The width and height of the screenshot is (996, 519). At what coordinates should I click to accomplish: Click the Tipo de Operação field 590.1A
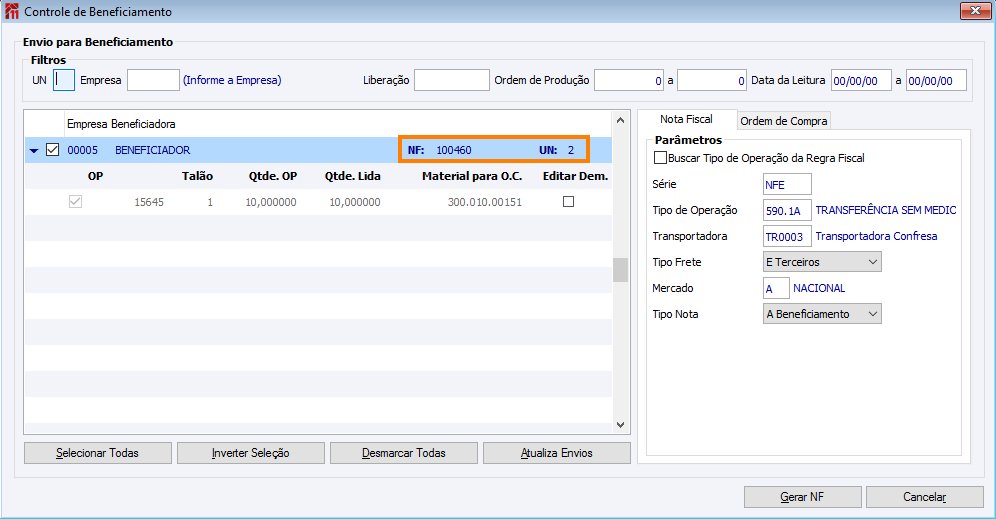click(x=787, y=210)
